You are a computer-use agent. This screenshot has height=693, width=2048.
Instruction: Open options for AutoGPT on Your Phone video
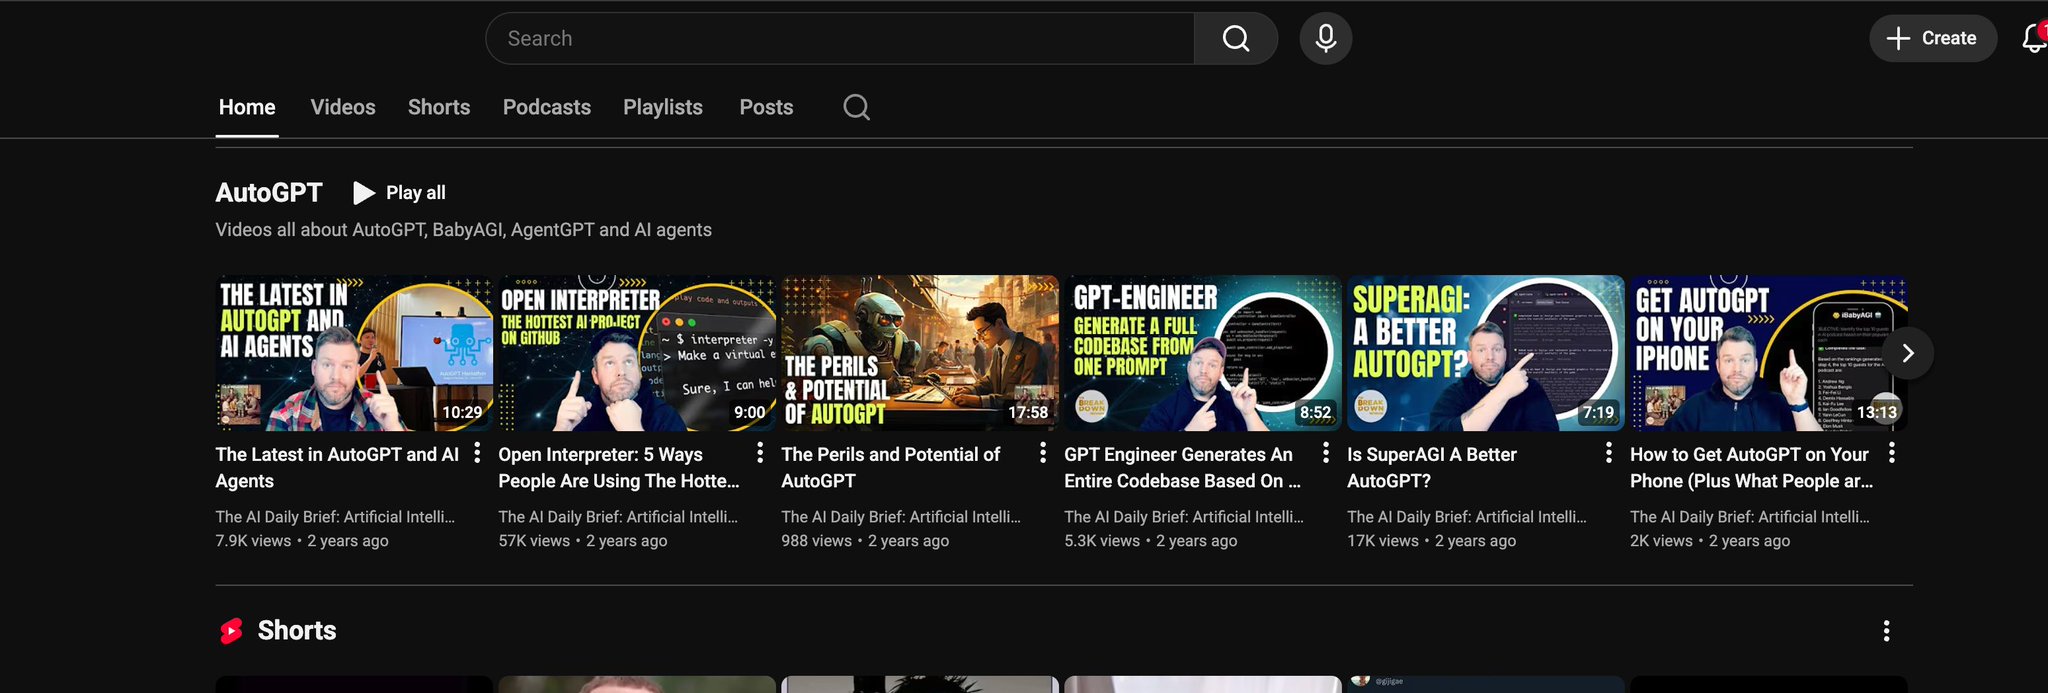click(x=1892, y=453)
